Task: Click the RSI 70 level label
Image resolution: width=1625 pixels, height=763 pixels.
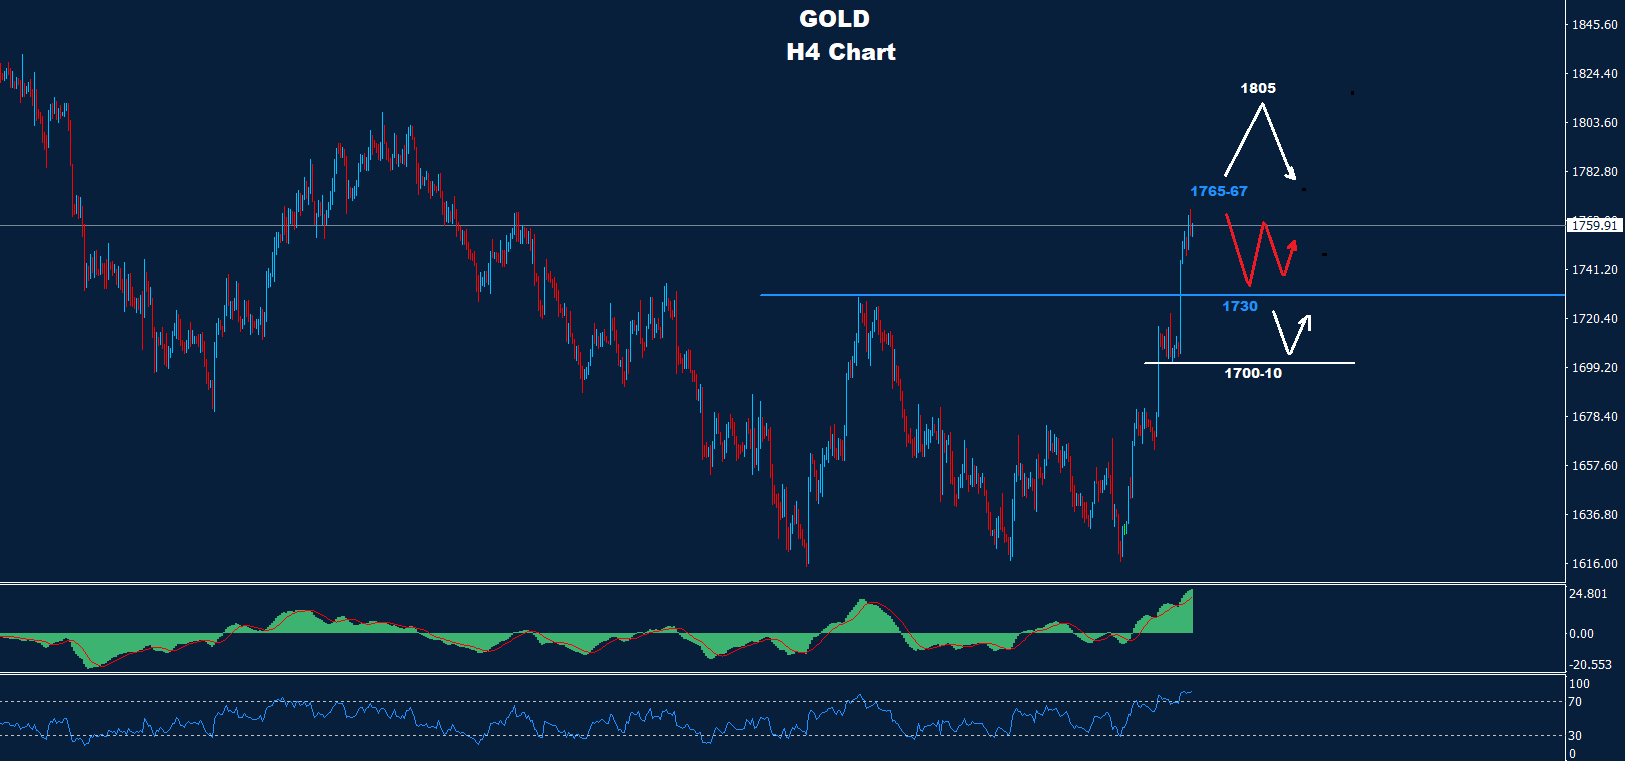Action: pos(1575,702)
